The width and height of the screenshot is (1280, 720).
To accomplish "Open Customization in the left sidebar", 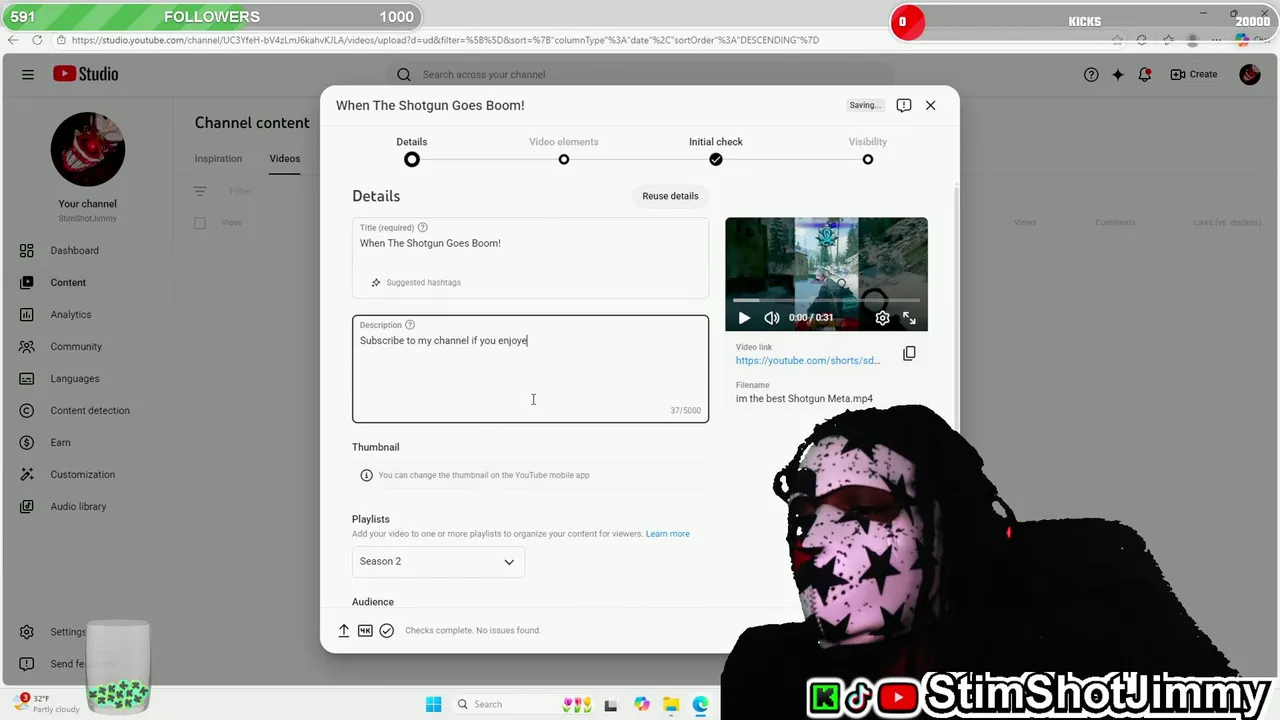I will (82, 474).
